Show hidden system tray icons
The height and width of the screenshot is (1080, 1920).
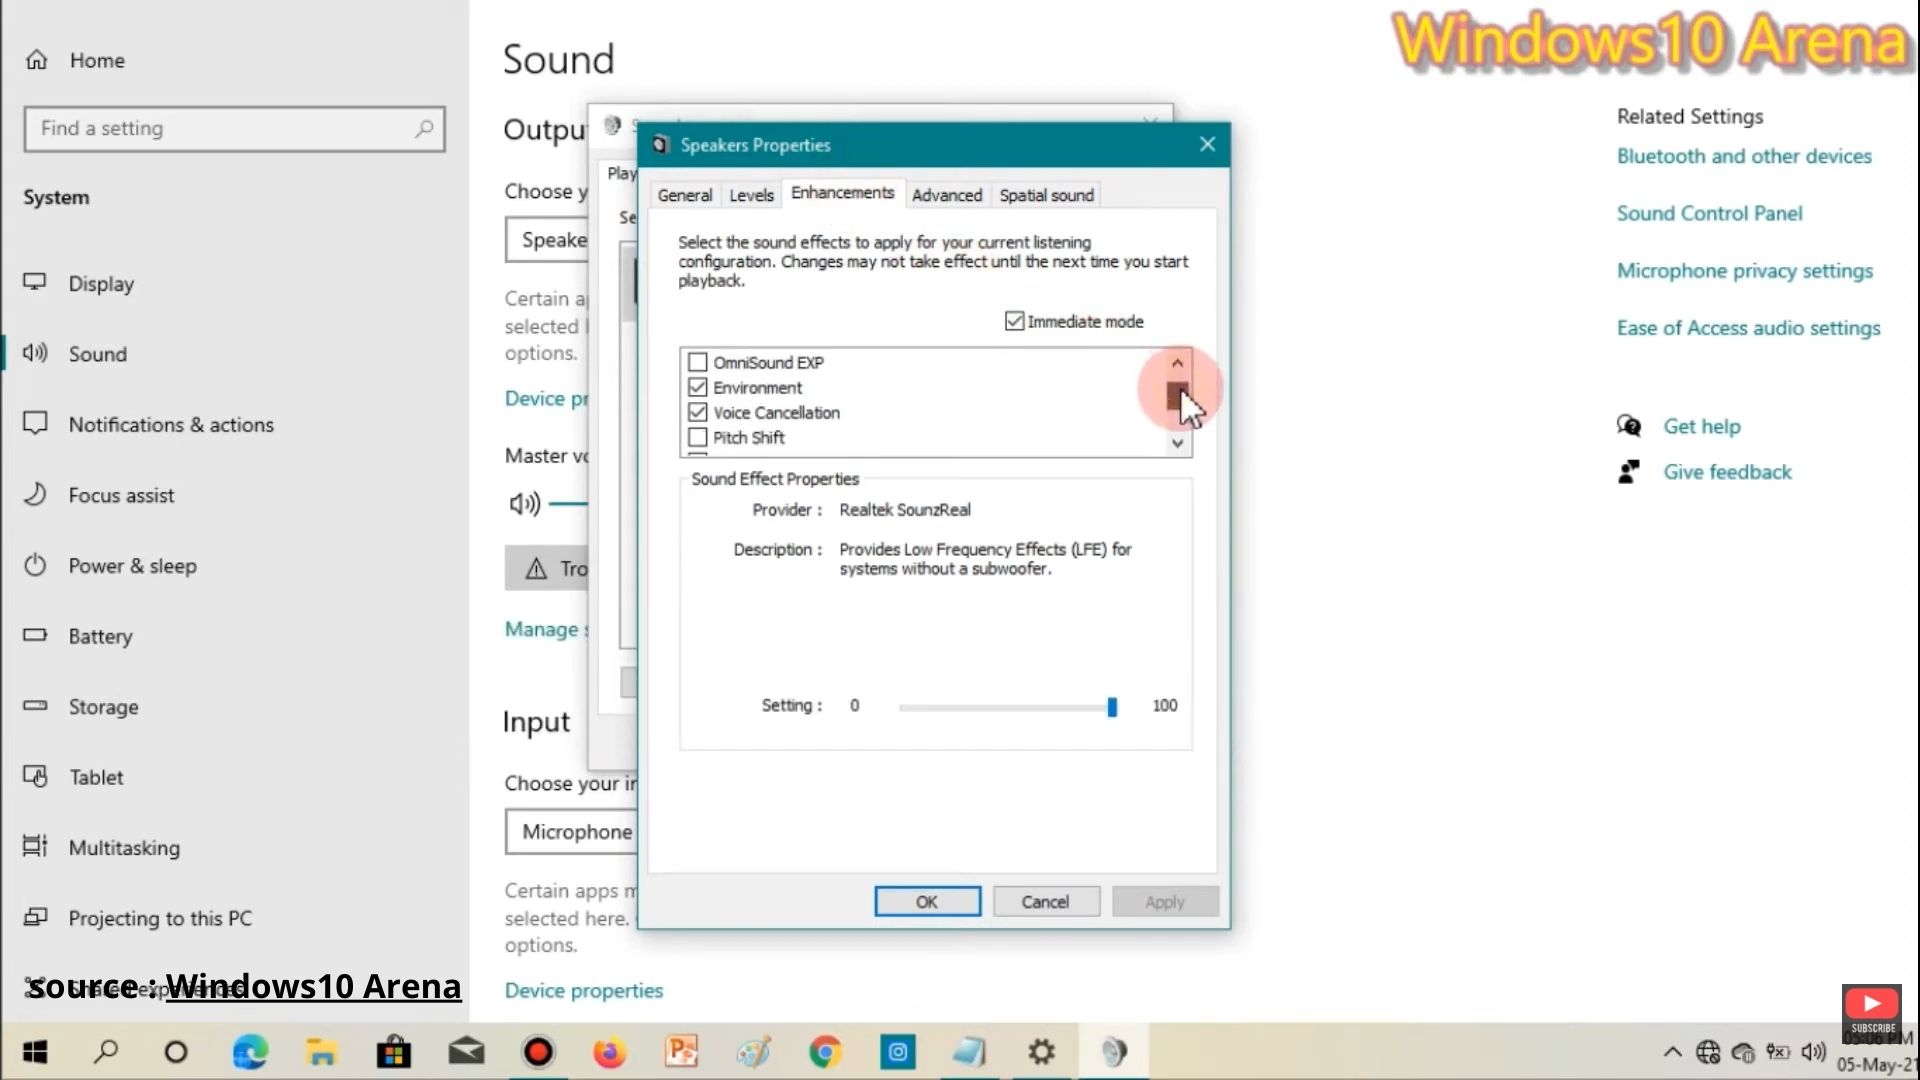point(1672,1052)
